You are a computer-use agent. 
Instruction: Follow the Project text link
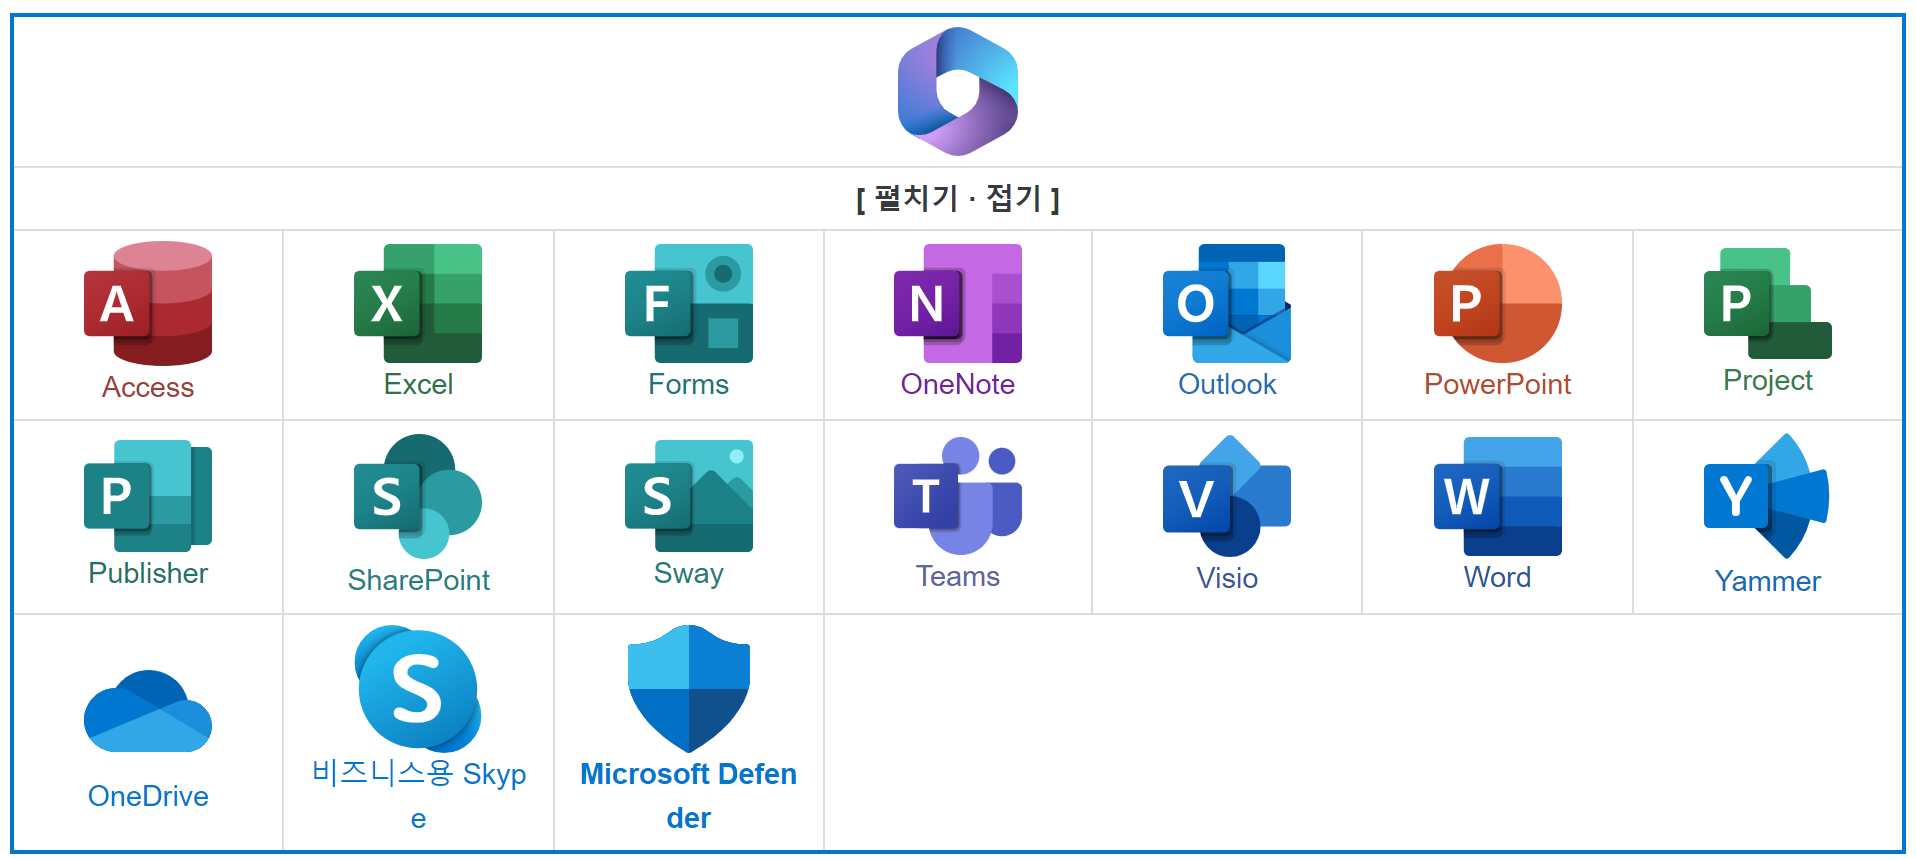pos(1768,381)
